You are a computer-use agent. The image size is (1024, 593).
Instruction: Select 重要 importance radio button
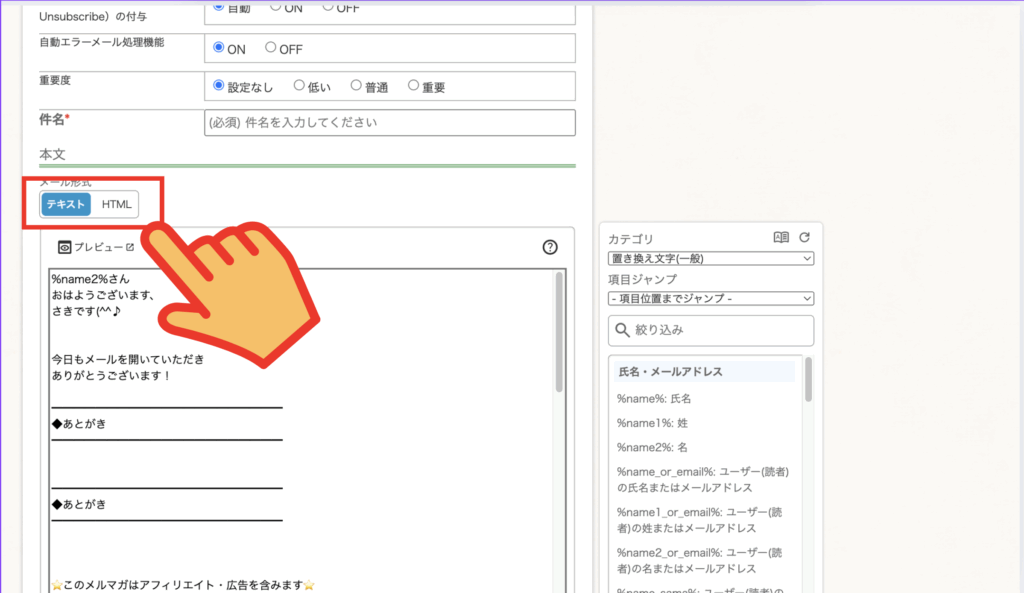414,86
